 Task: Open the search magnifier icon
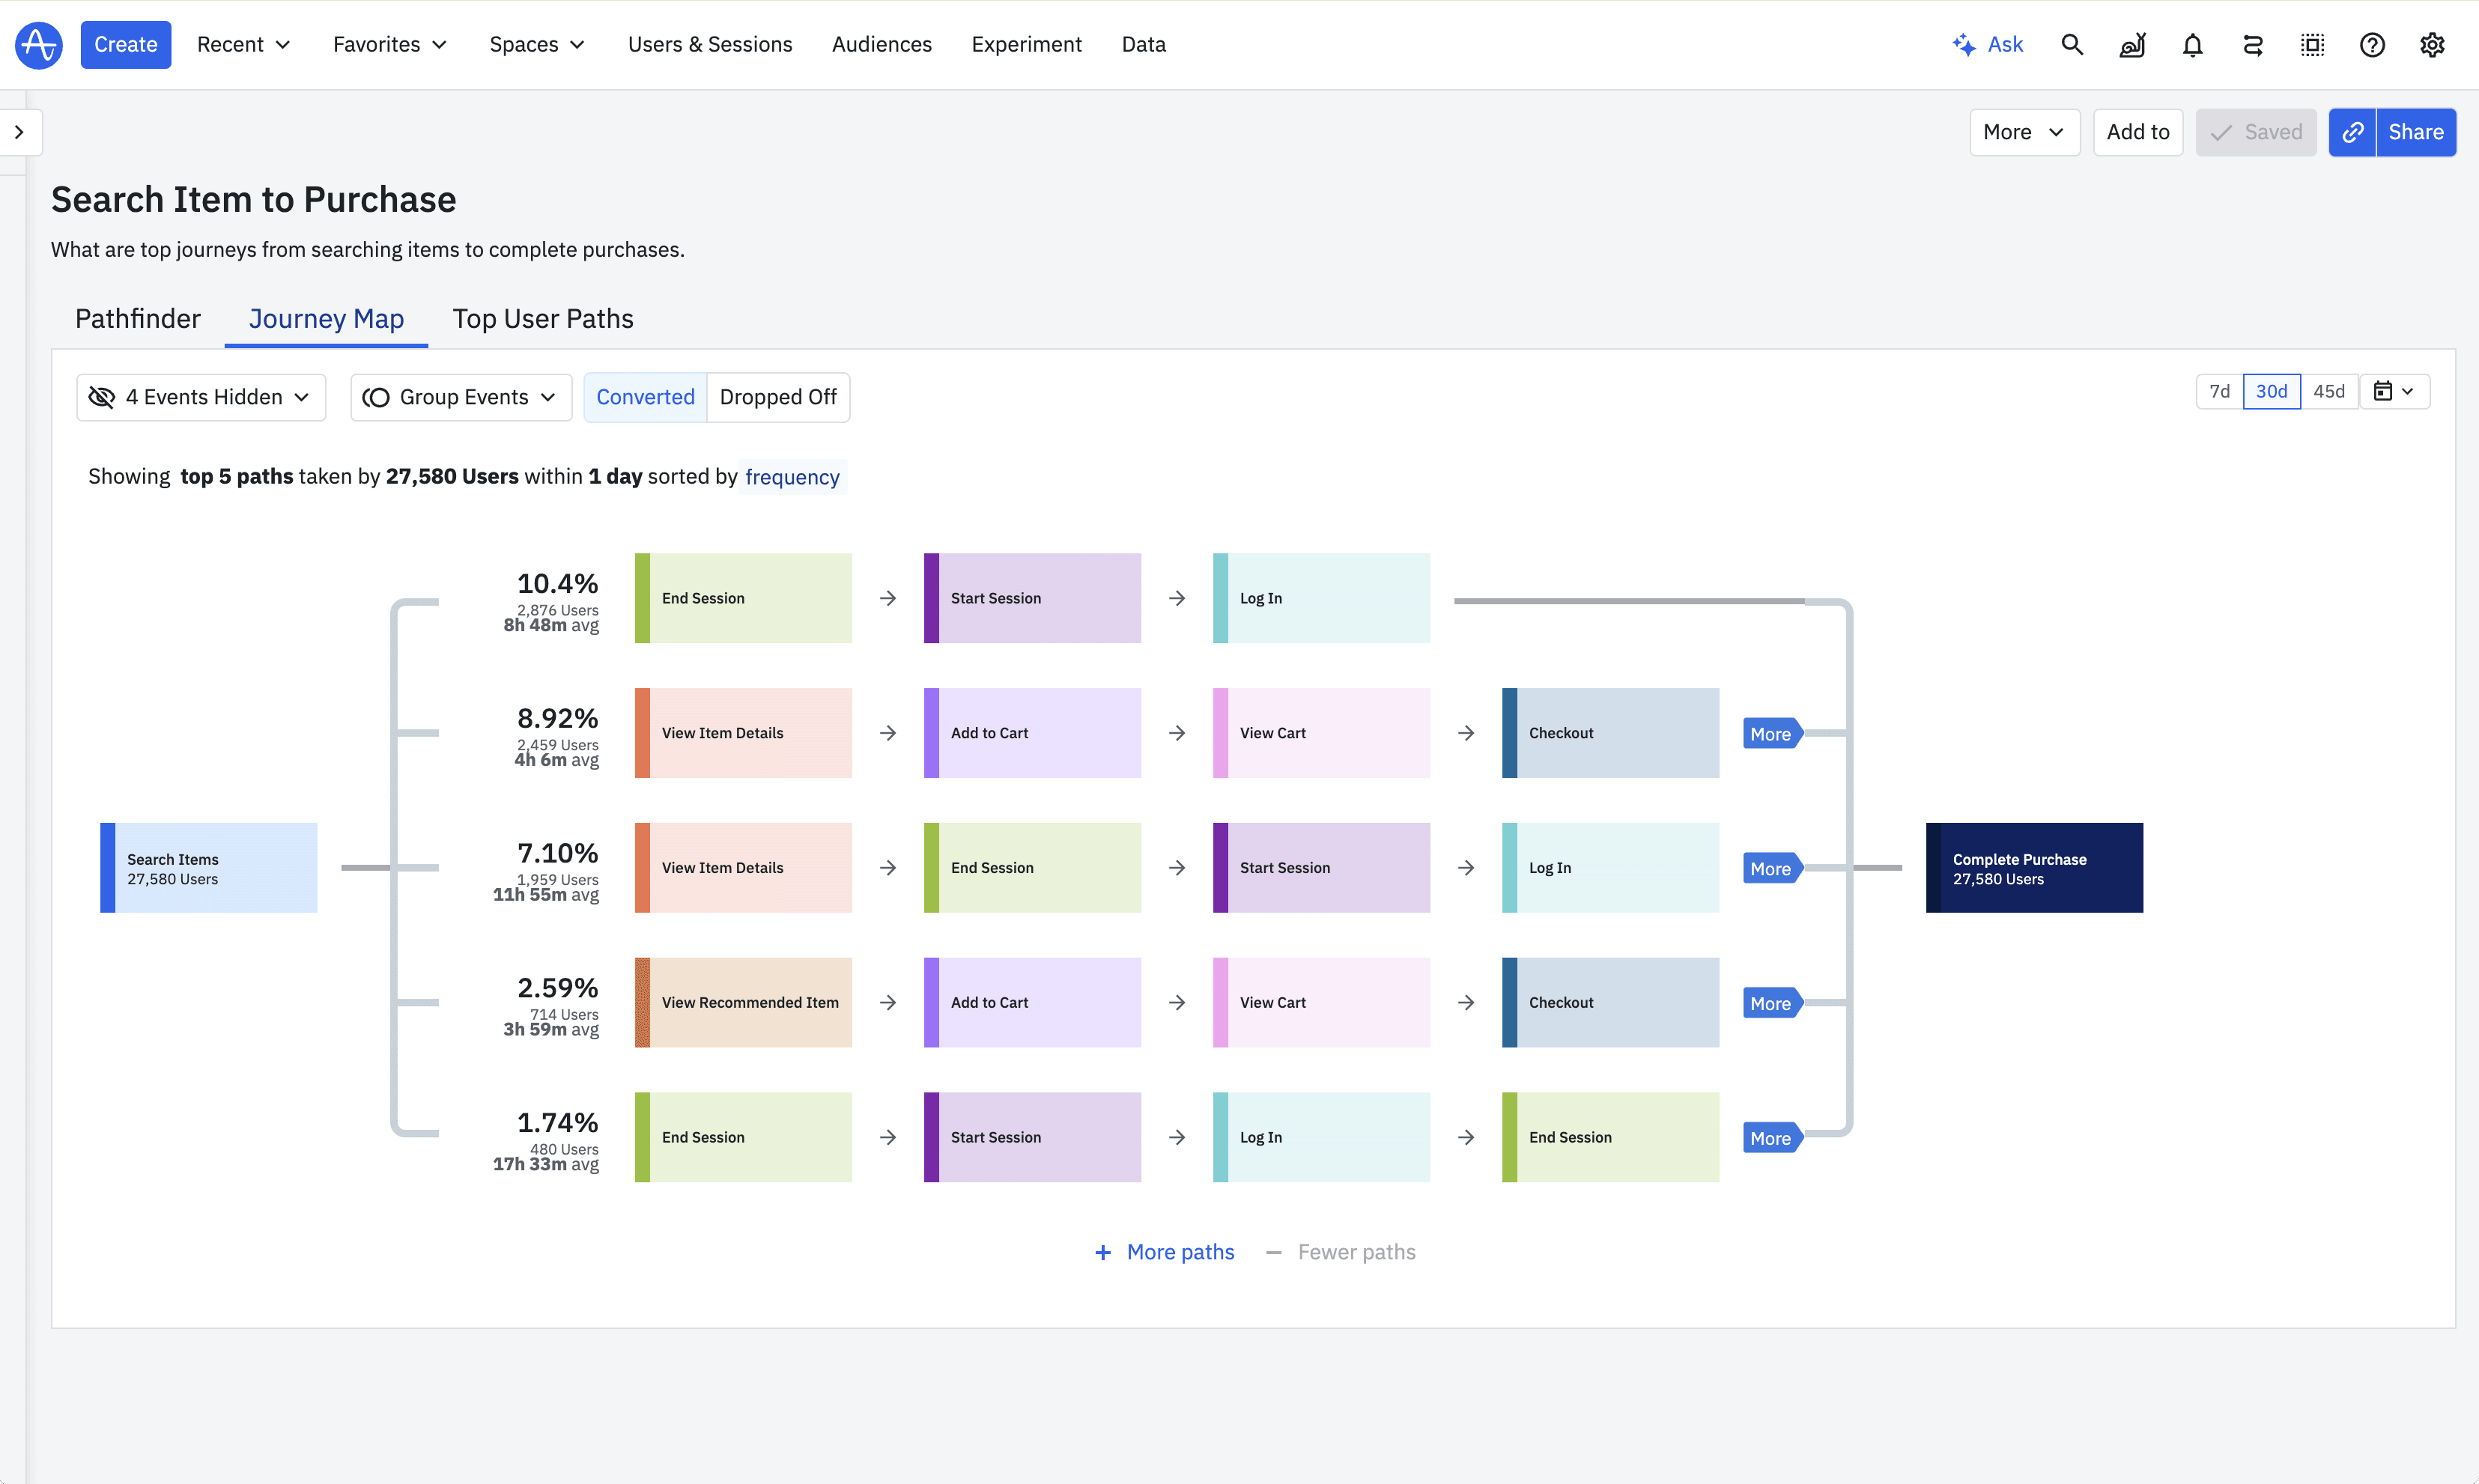point(2072,45)
